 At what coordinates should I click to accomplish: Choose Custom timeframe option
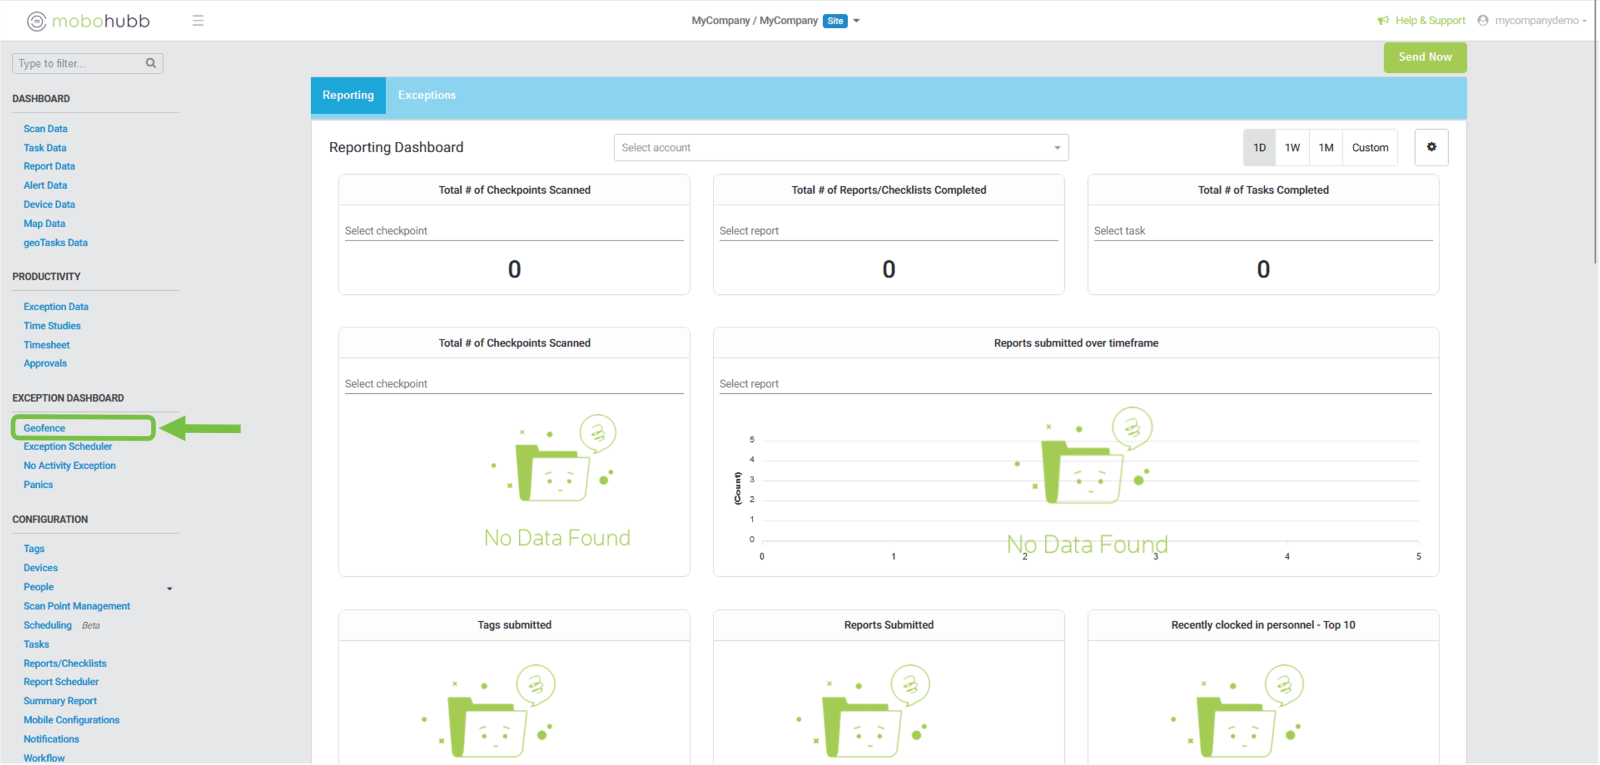pos(1369,148)
